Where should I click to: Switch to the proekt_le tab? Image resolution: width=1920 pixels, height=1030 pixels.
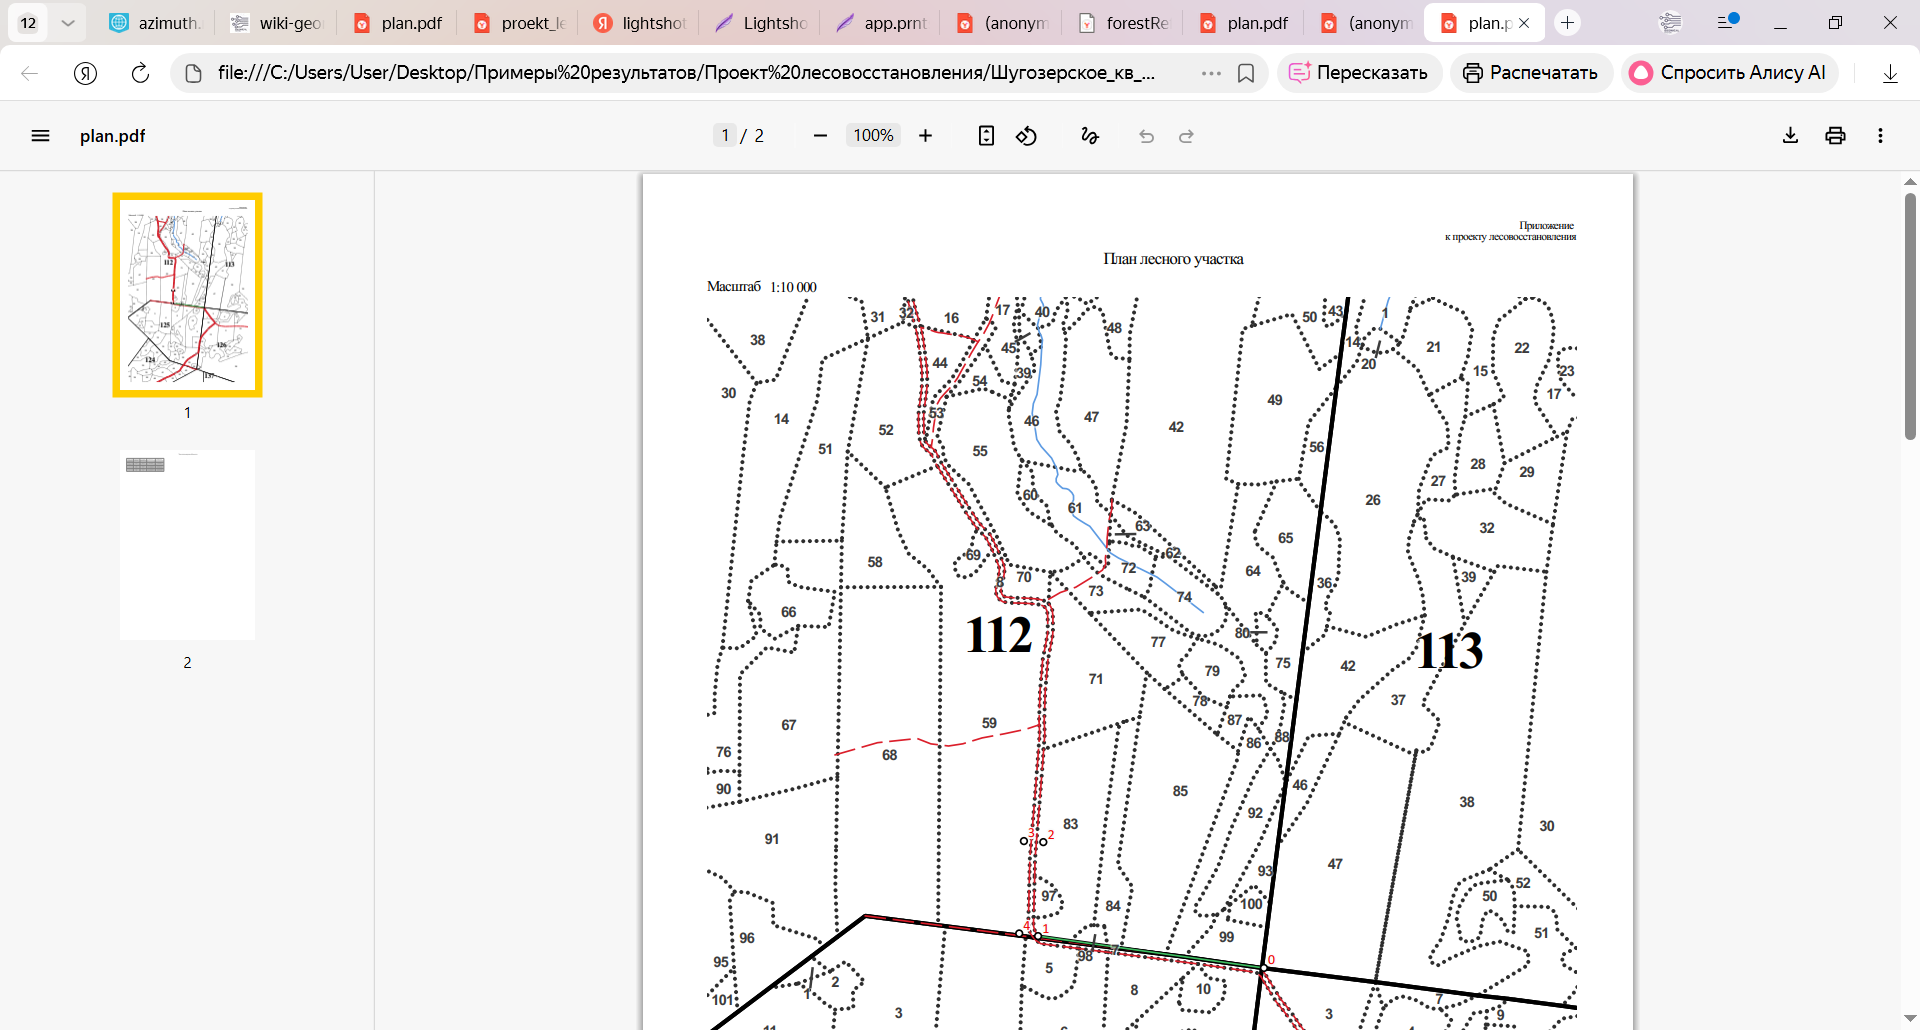click(519, 22)
